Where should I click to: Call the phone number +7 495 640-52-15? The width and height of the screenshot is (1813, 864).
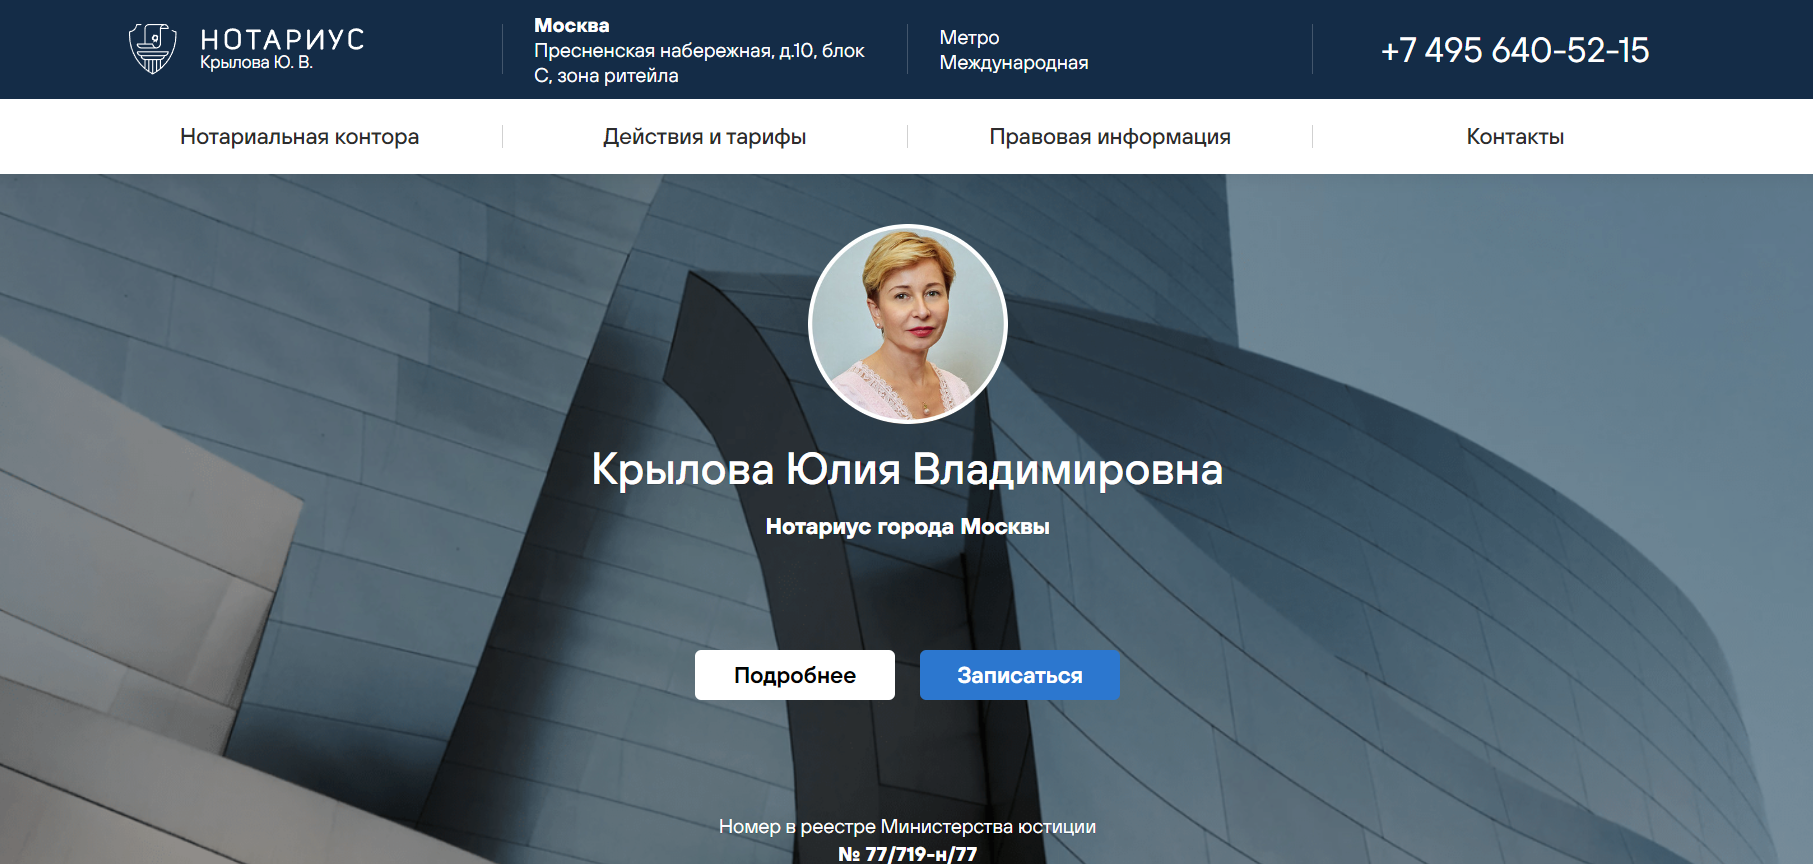(x=1514, y=50)
